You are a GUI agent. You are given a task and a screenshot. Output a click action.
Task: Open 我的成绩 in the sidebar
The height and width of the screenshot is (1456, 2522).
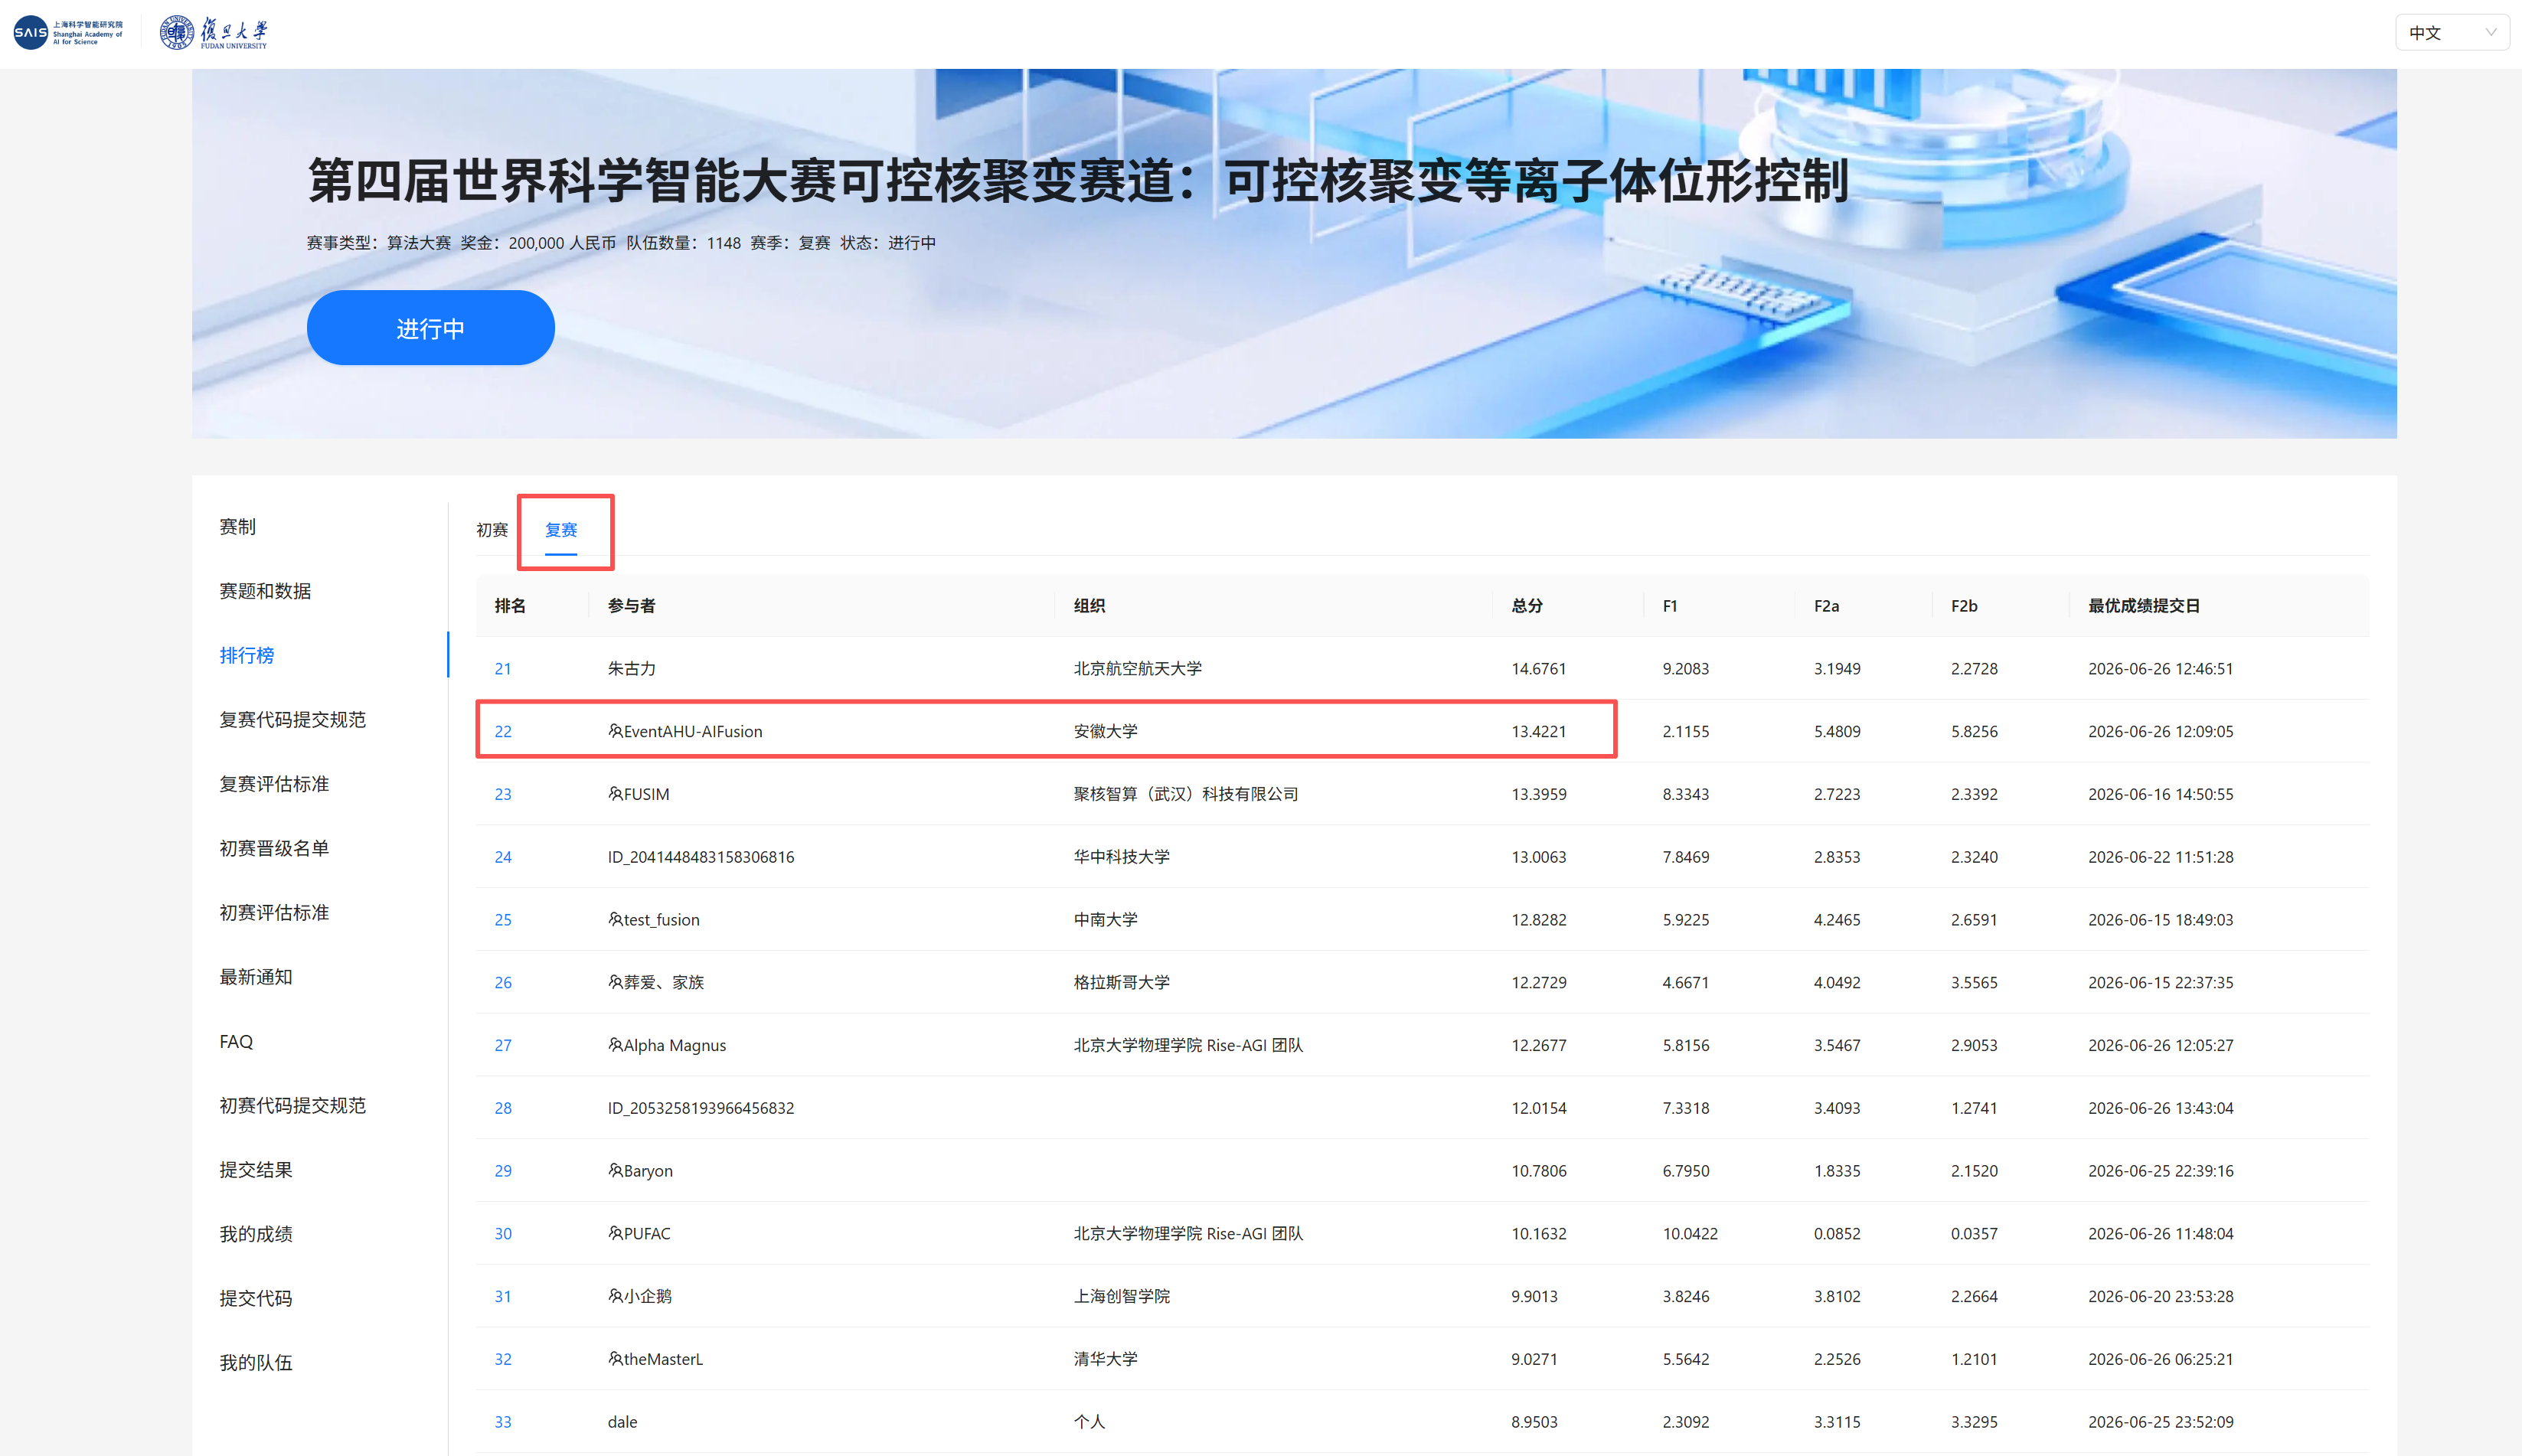point(255,1234)
